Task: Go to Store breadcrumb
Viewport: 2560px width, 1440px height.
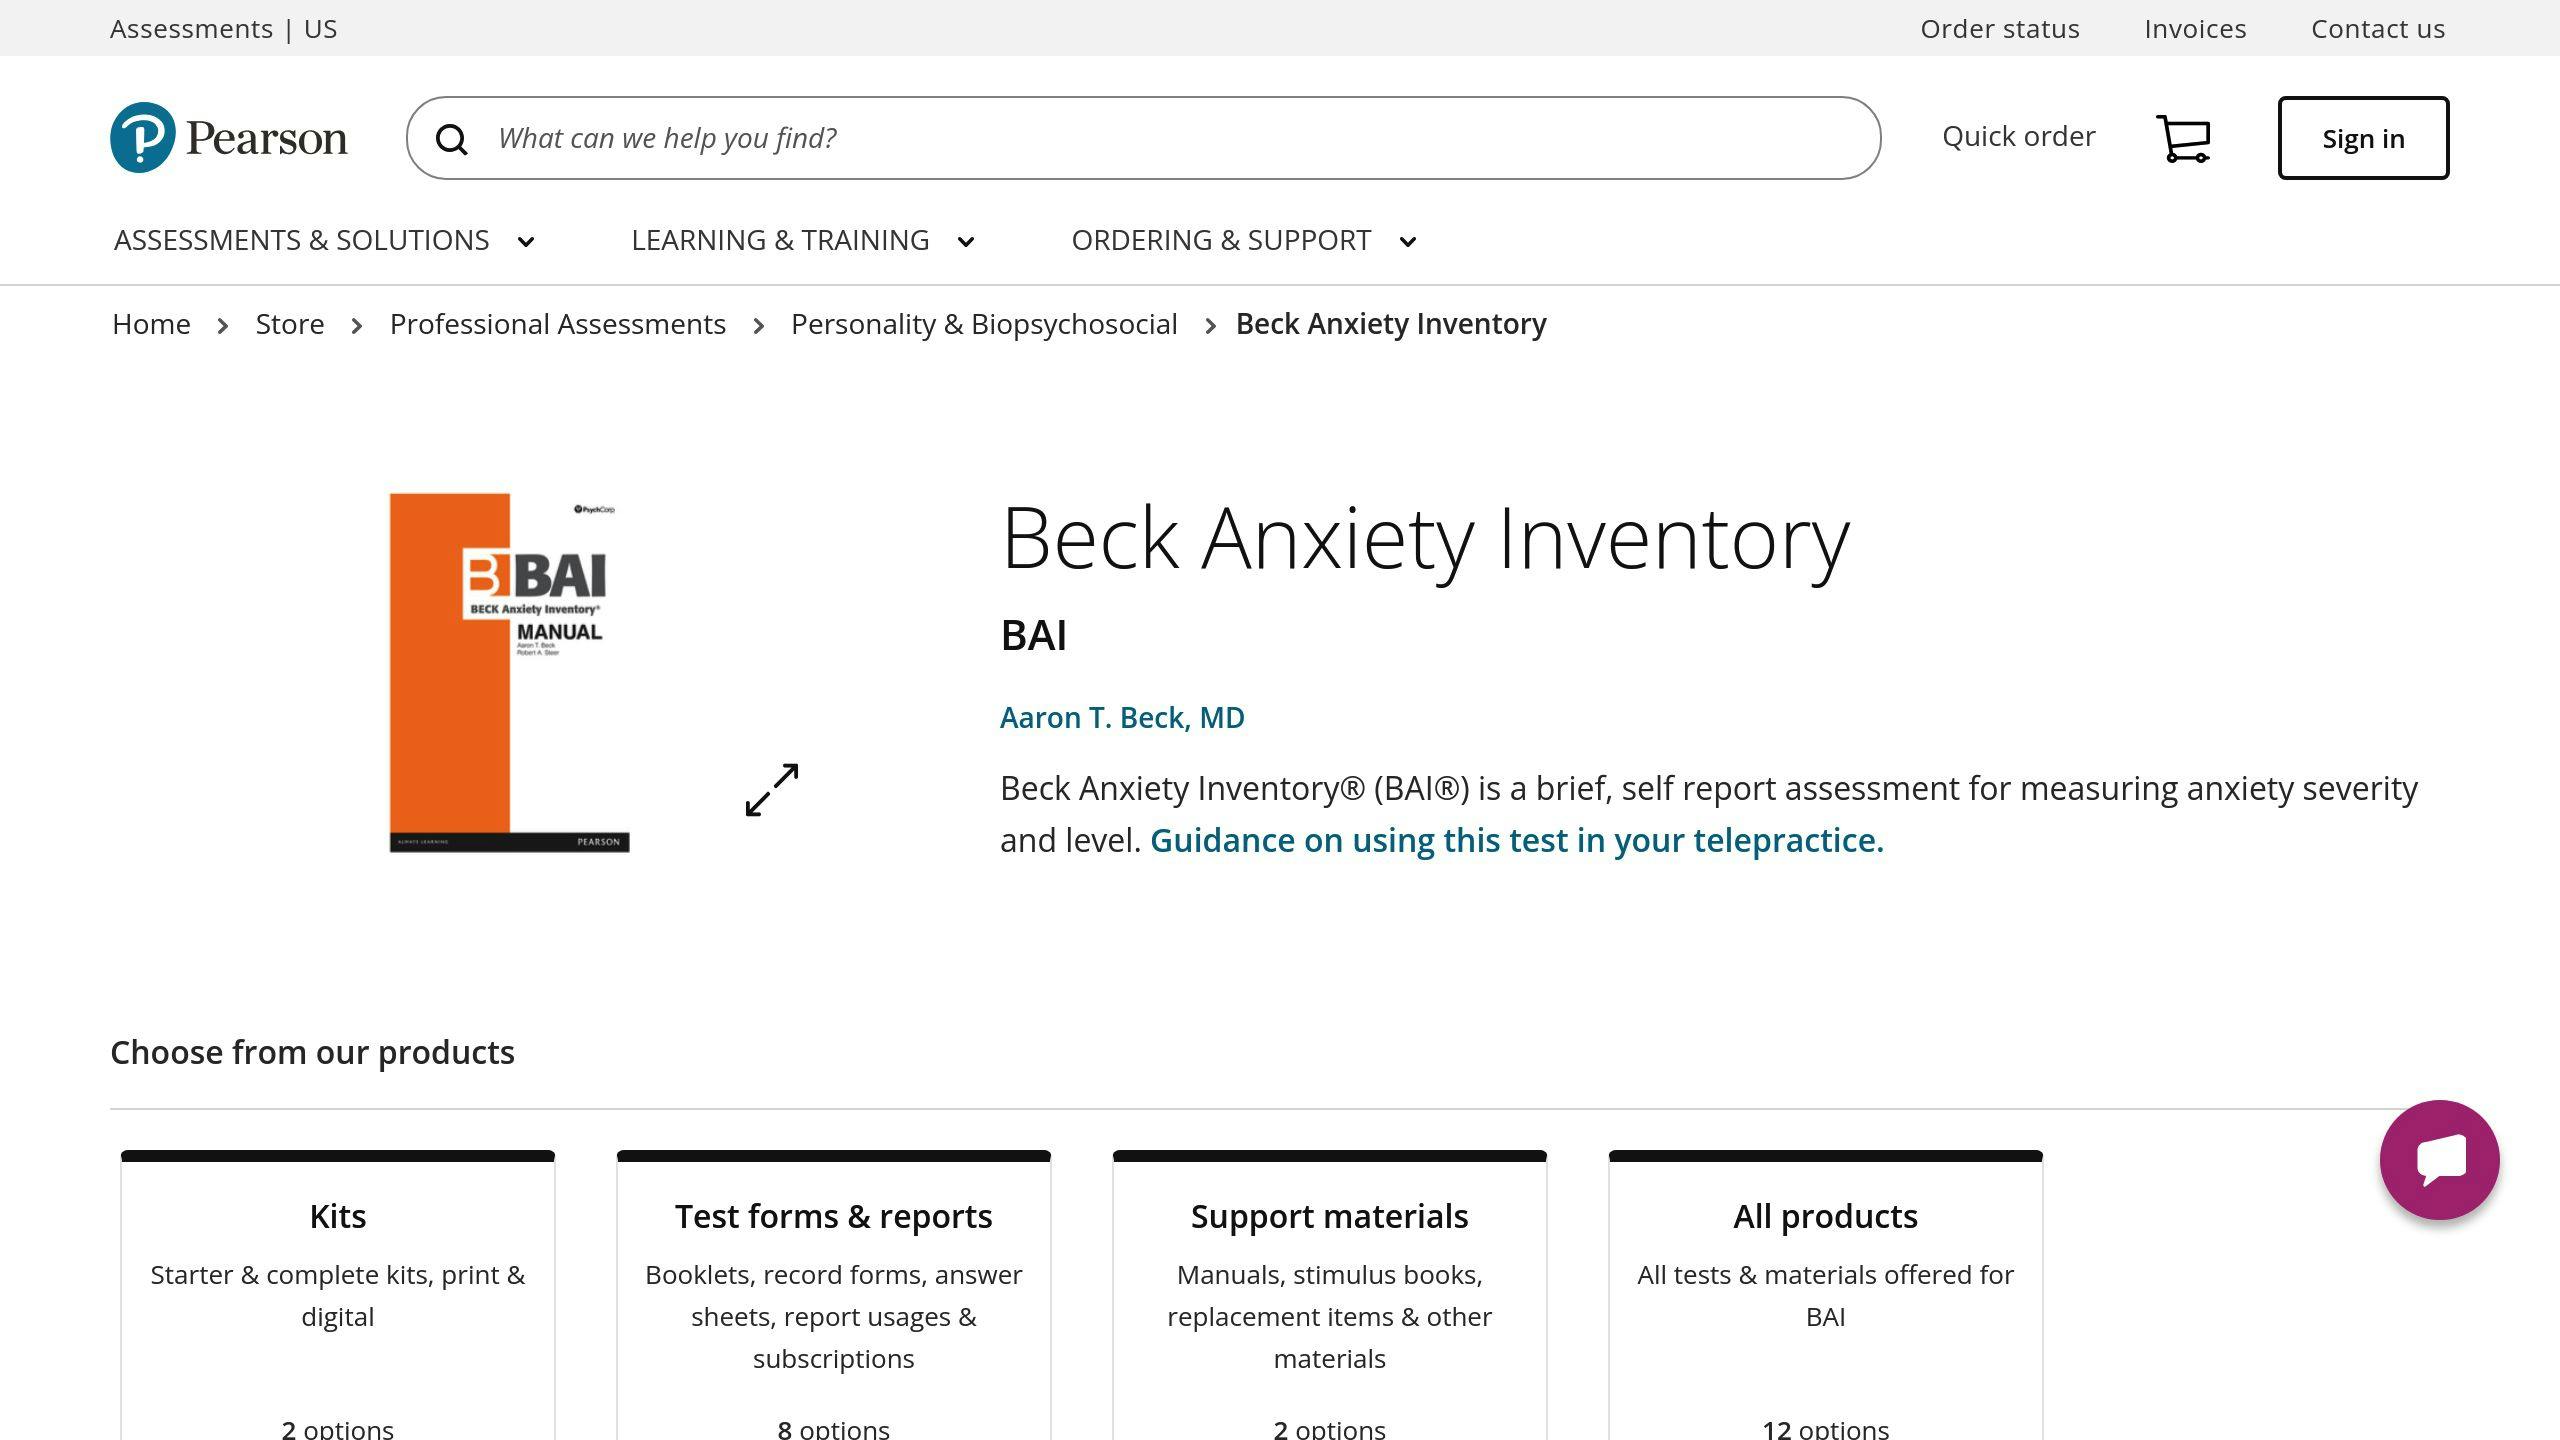Action: [x=290, y=324]
